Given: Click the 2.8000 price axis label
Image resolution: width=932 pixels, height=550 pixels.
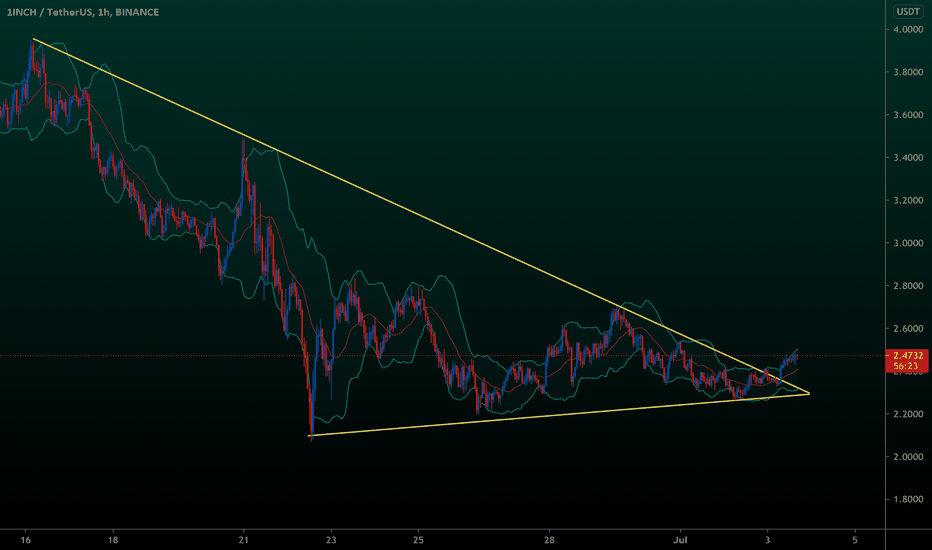Looking at the screenshot, I should 908,286.
